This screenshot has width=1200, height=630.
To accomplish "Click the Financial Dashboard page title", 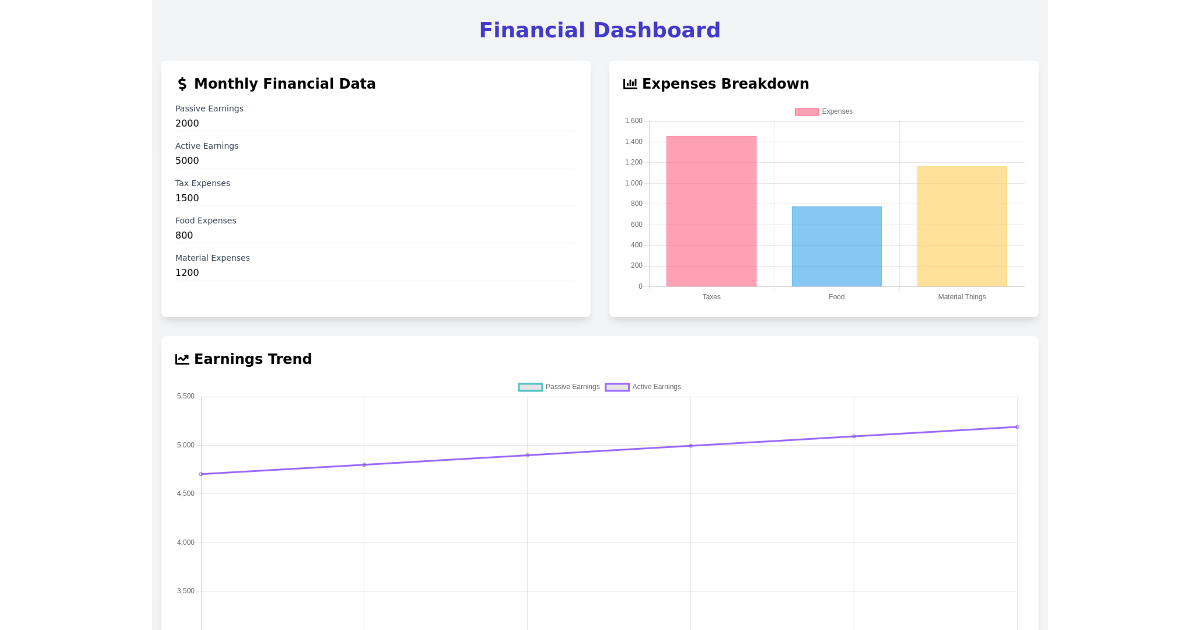I will point(600,30).
